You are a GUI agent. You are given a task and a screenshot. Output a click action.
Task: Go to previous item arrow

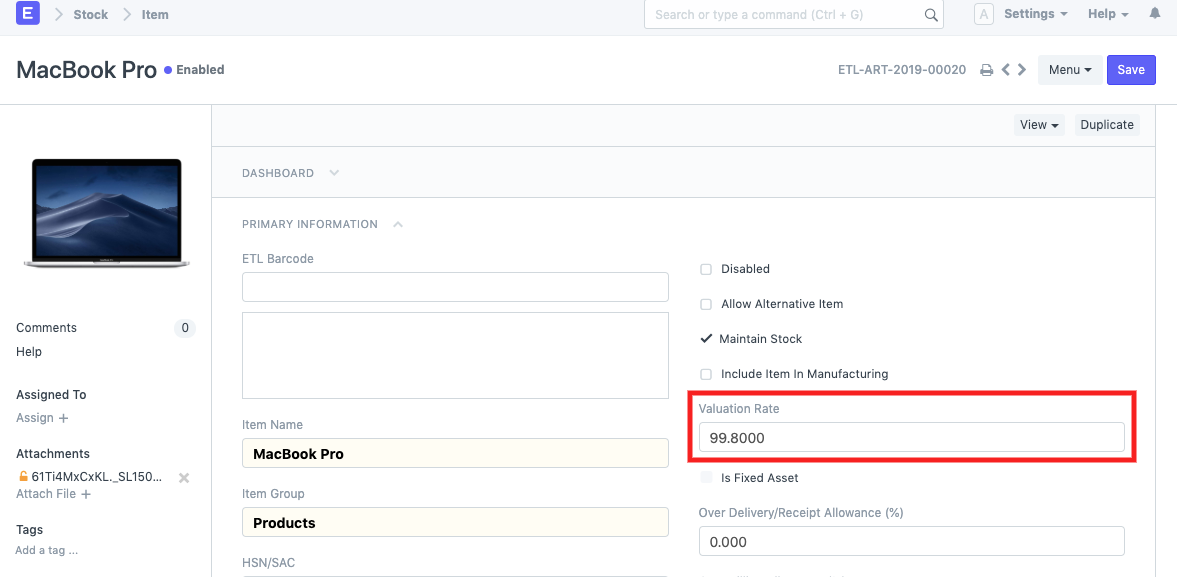(1006, 70)
